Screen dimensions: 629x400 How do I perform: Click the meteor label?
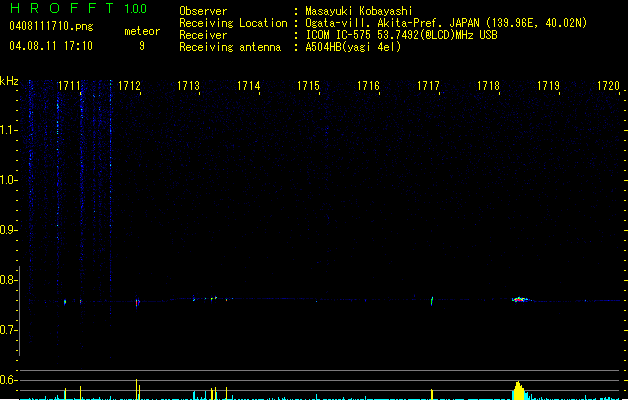coord(142,31)
